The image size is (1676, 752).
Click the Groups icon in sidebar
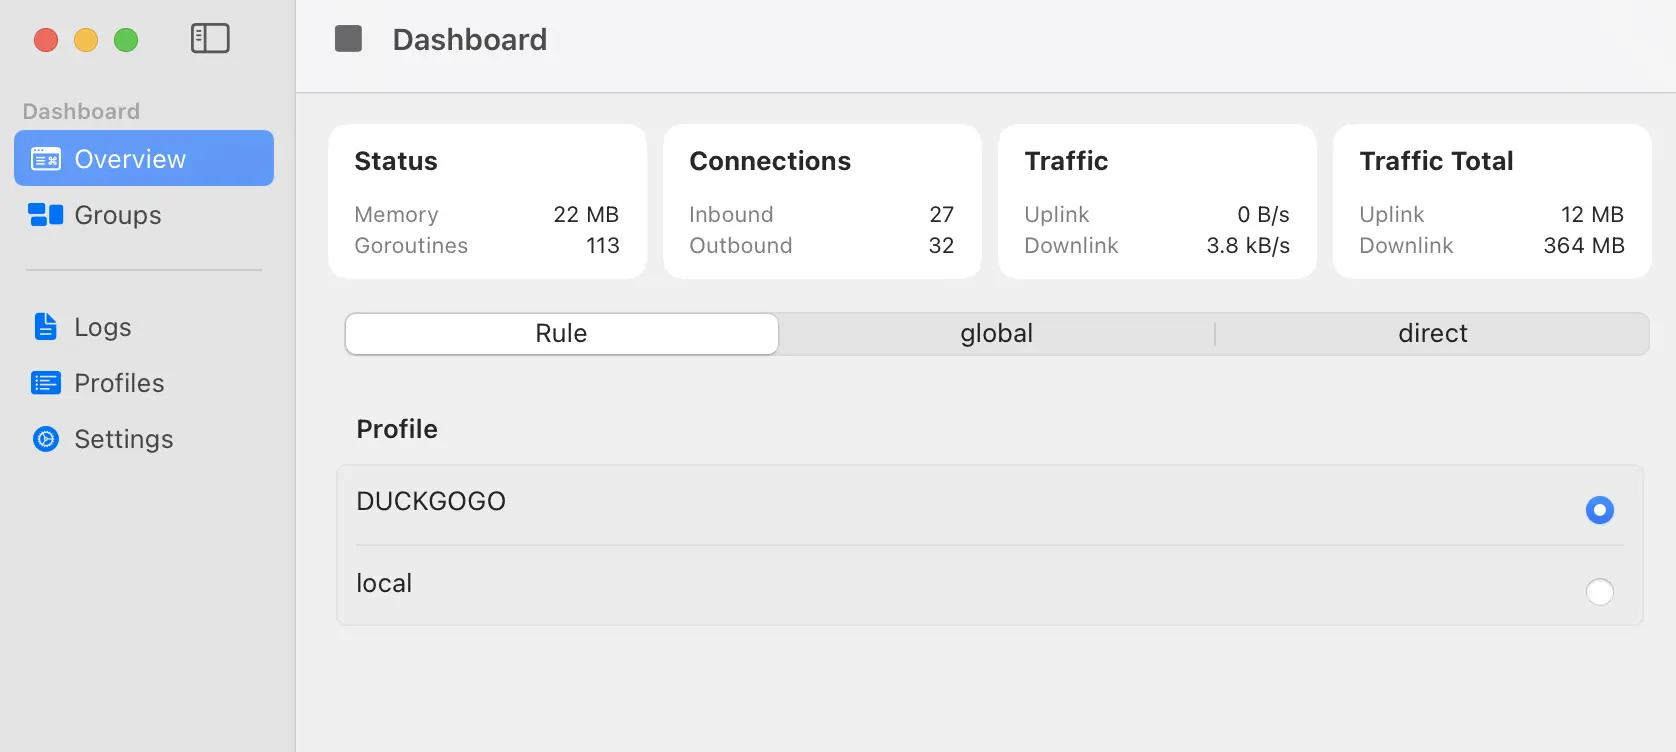pos(46,215)
